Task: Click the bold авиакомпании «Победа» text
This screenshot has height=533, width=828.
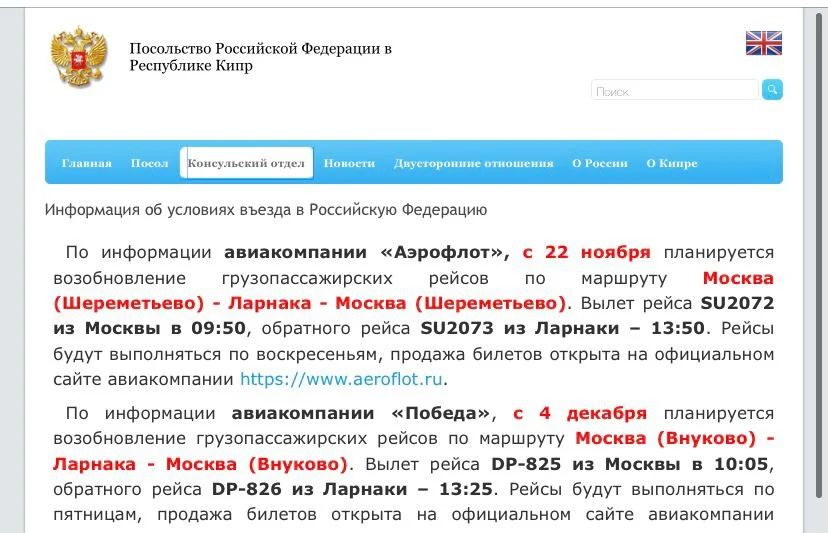Action: point(364,413)
